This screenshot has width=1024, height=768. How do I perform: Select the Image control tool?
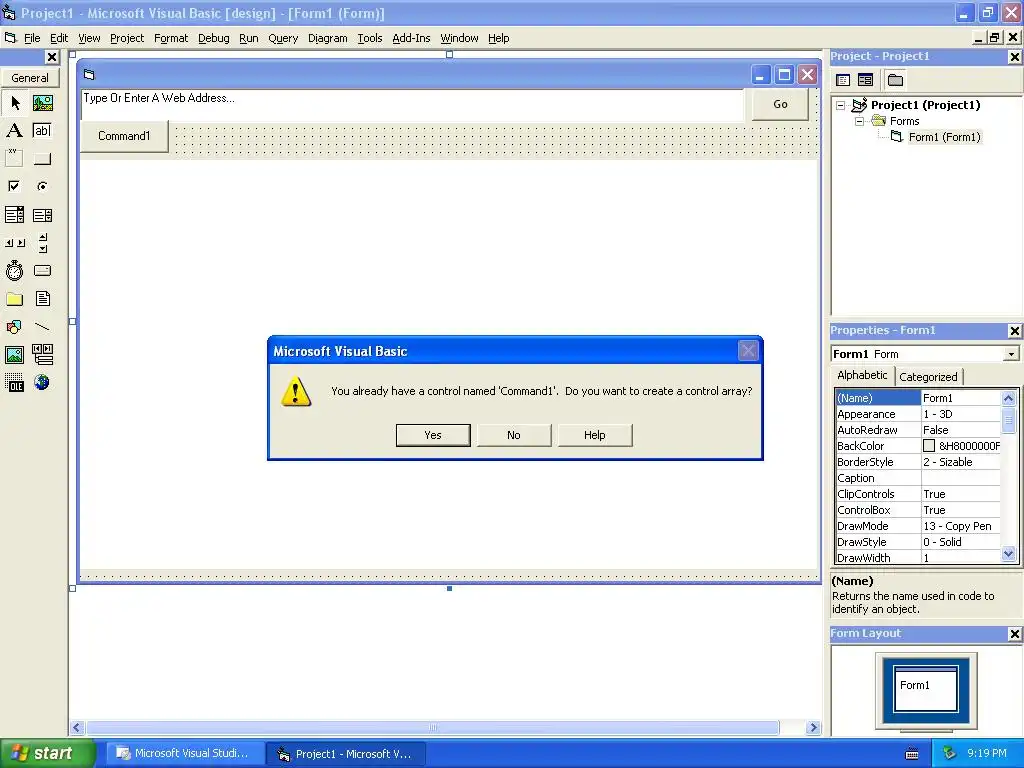pos(15,355)
